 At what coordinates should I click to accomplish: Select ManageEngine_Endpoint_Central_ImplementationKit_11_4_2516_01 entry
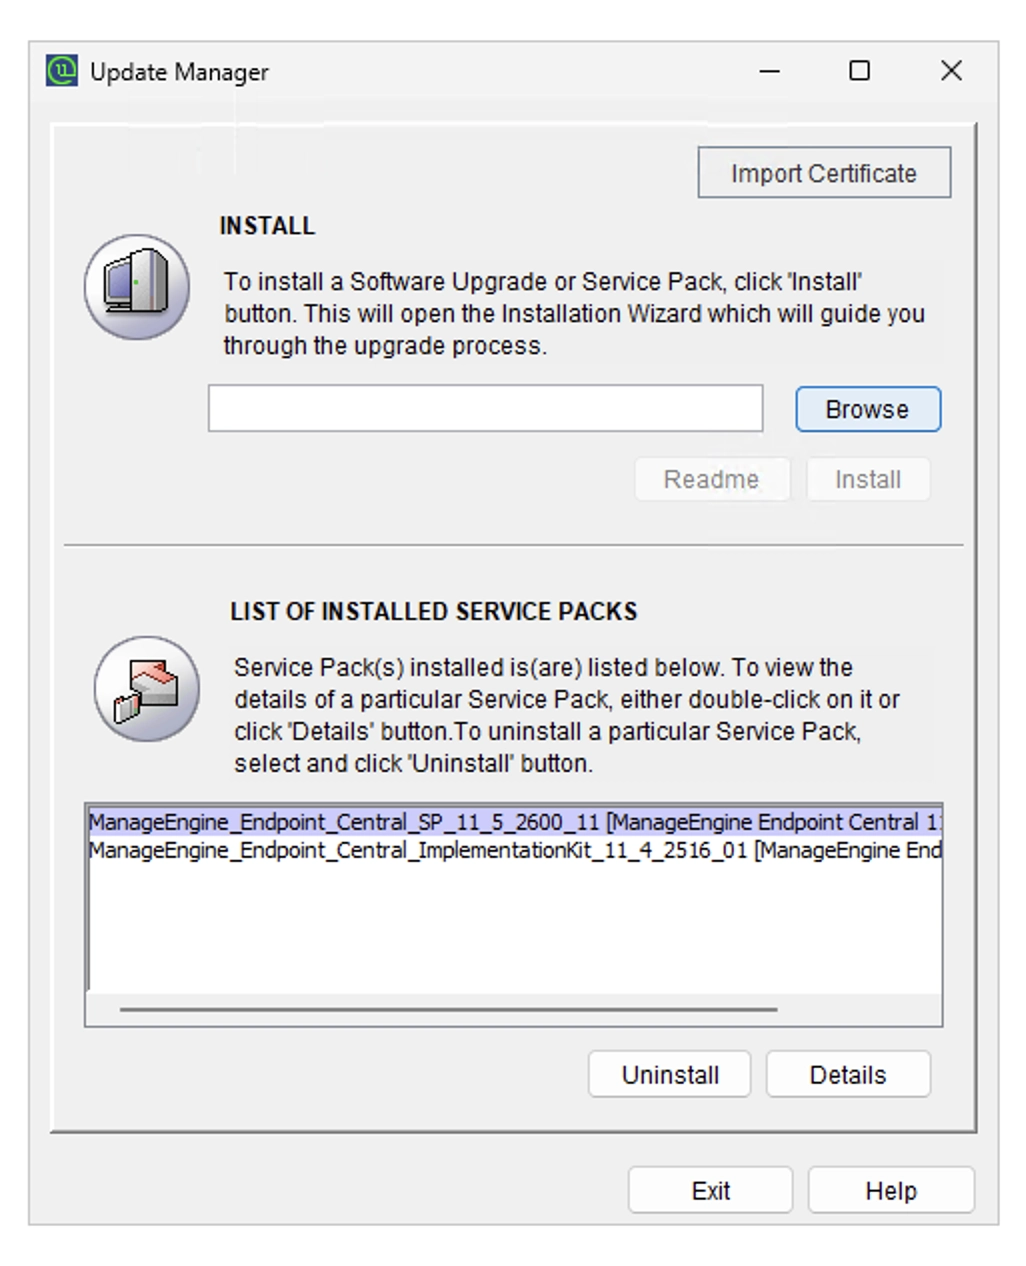point(515,850)
